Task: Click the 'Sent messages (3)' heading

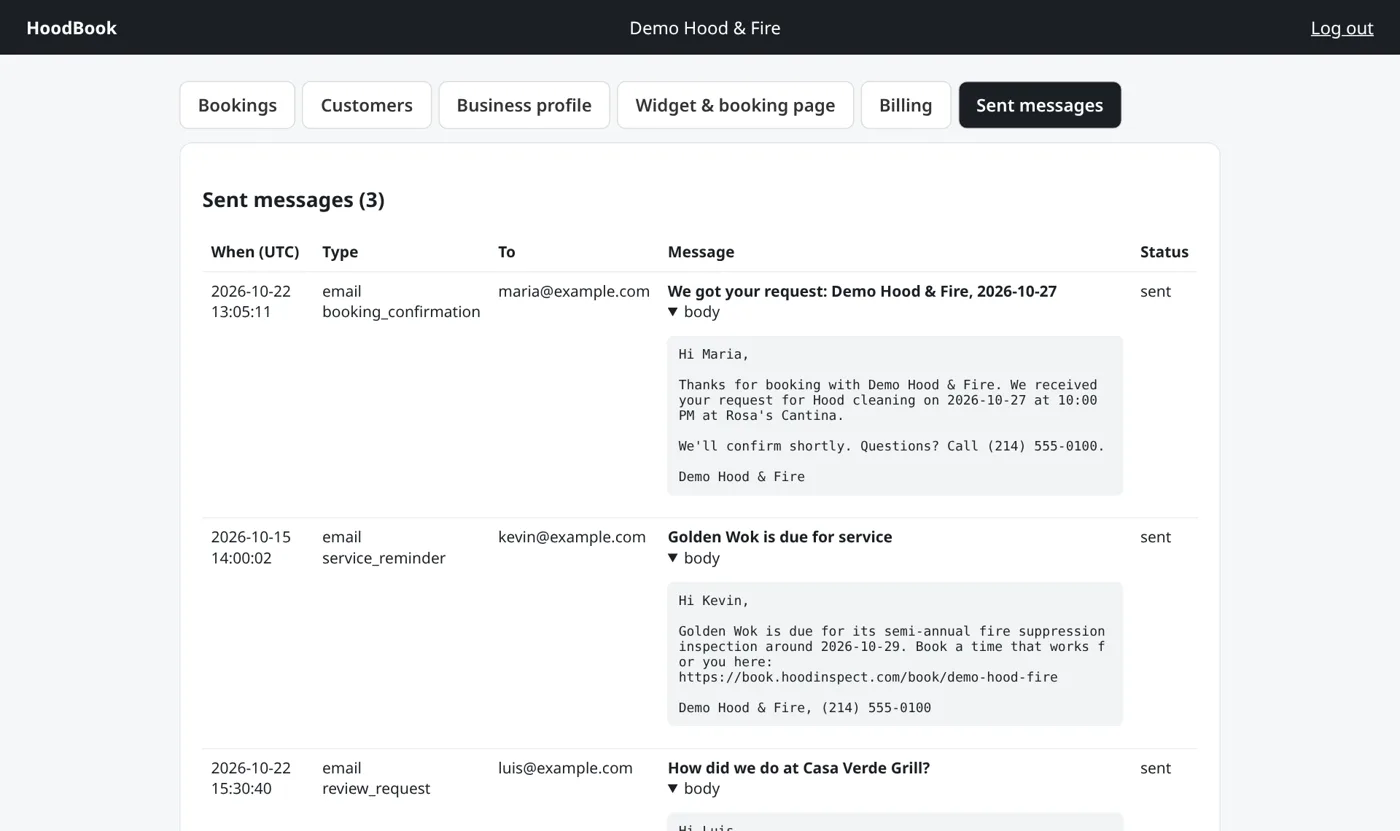Action: point(293,200)
